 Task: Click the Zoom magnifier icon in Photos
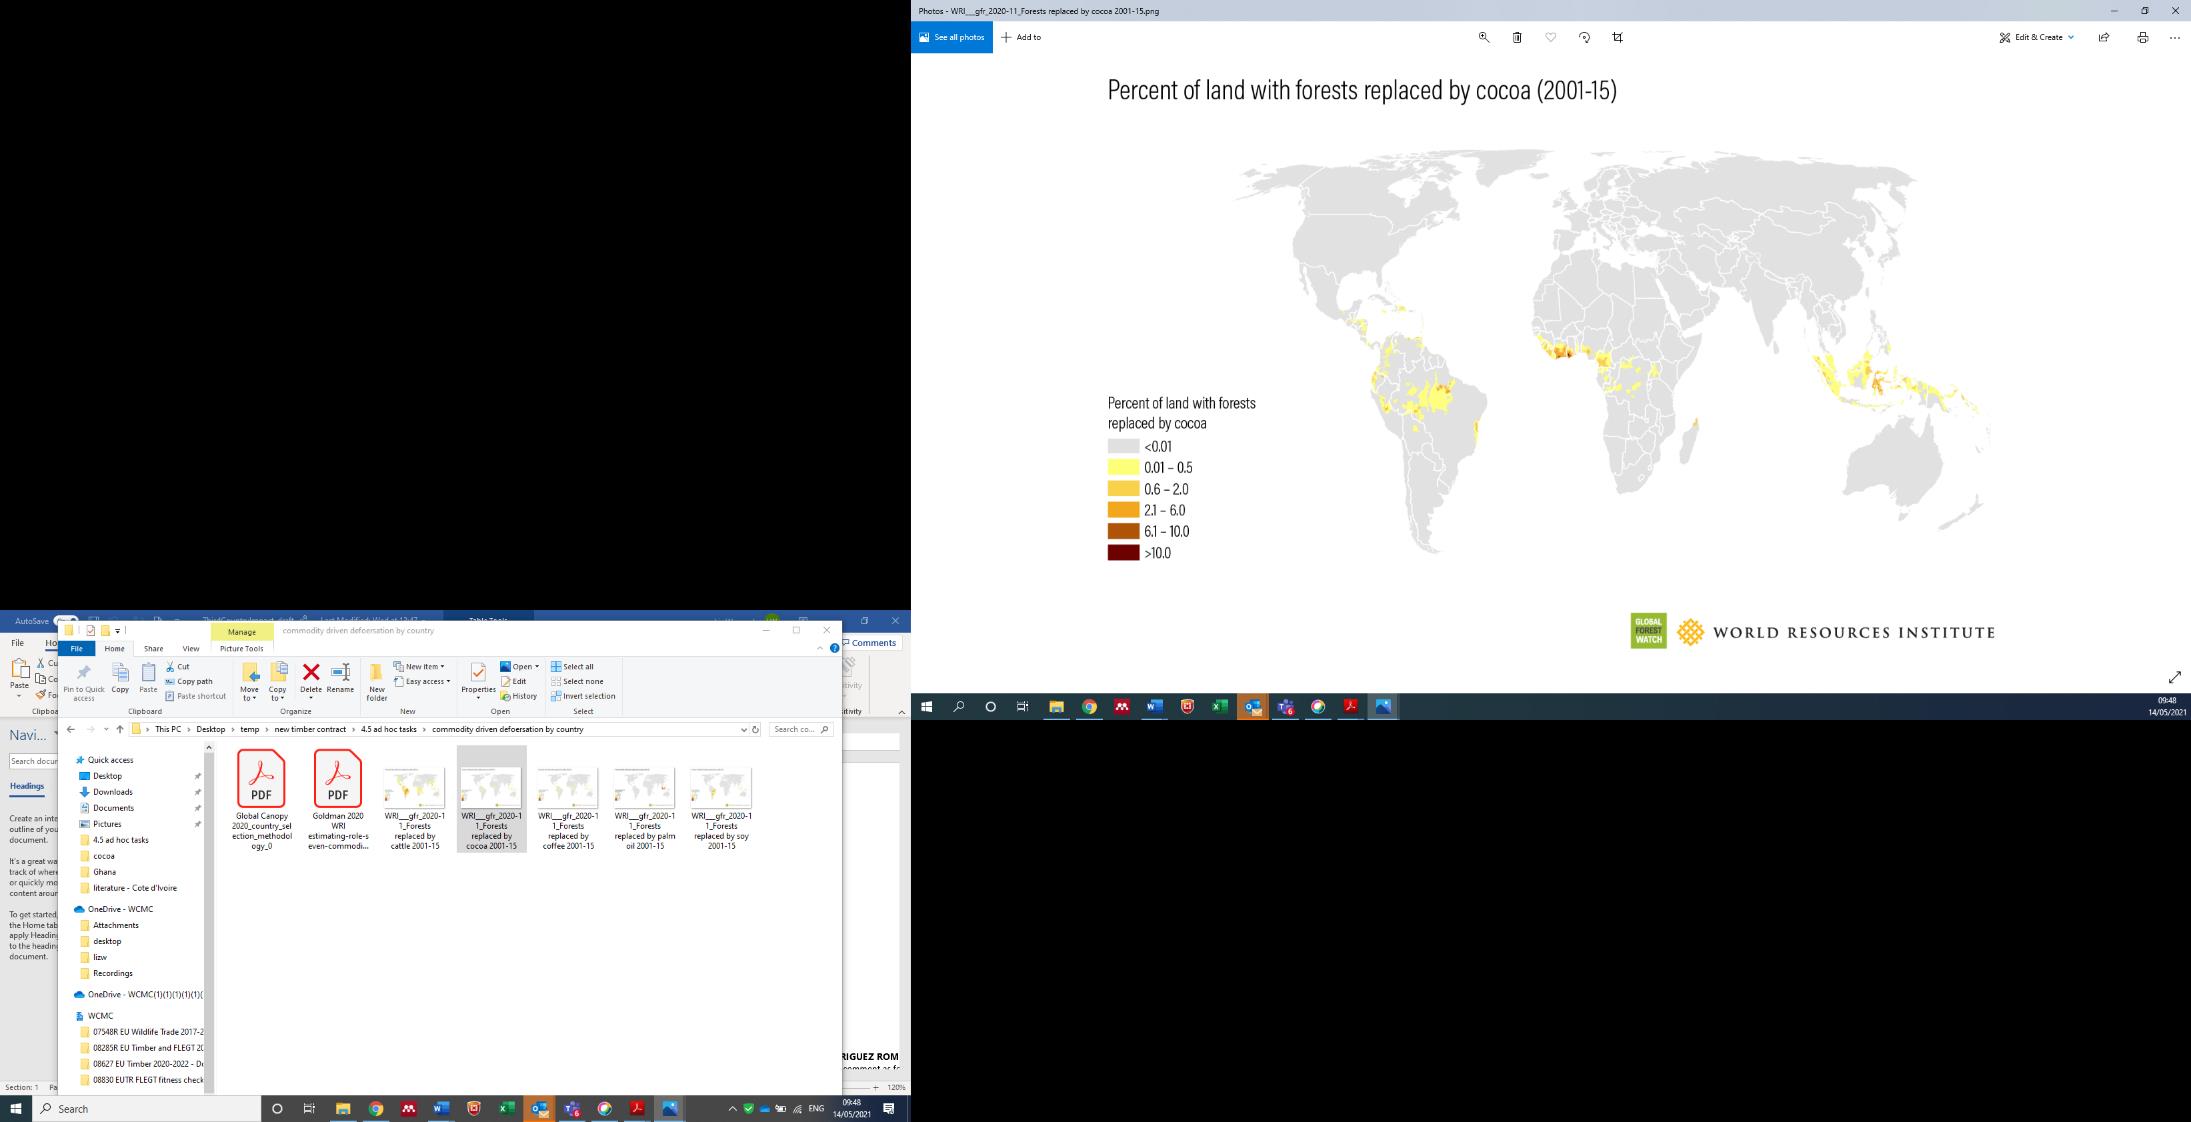click(1484, 37)
